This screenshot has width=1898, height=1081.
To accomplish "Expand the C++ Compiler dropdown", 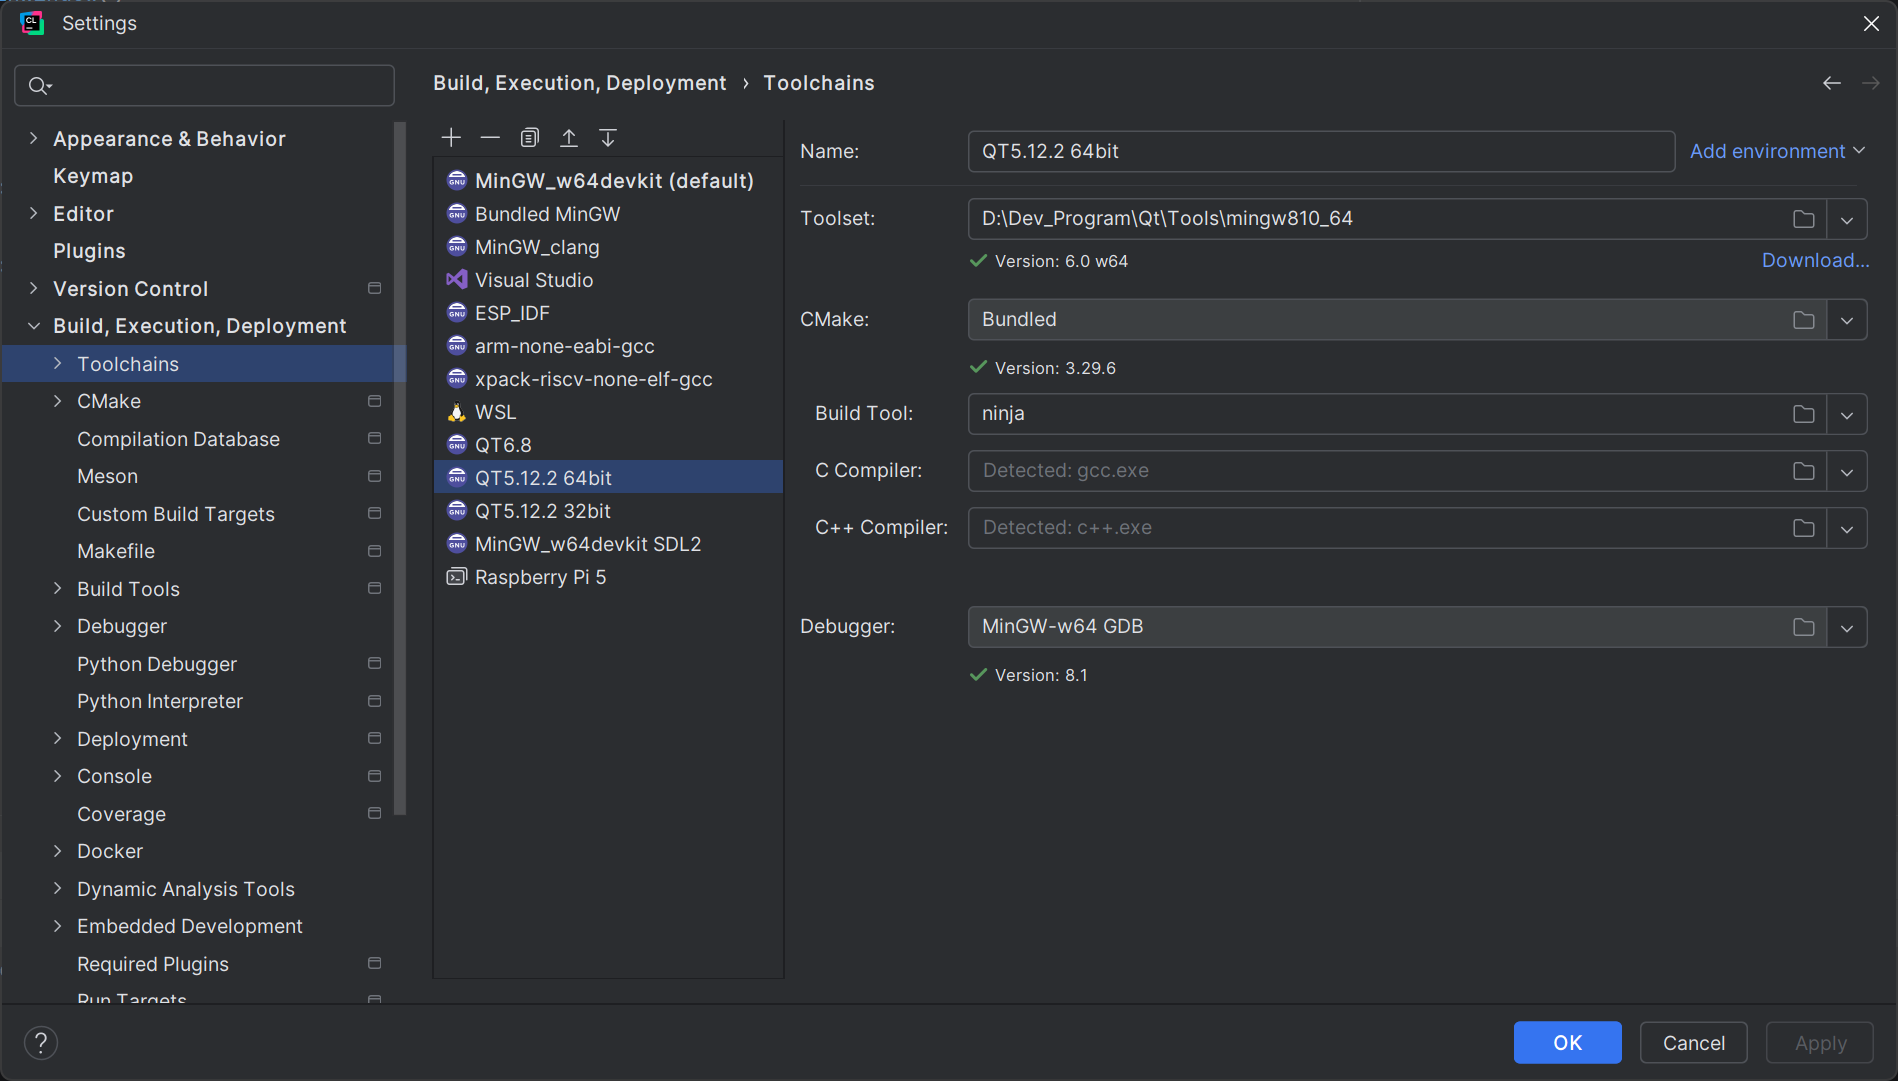I will coord(1846,528).
